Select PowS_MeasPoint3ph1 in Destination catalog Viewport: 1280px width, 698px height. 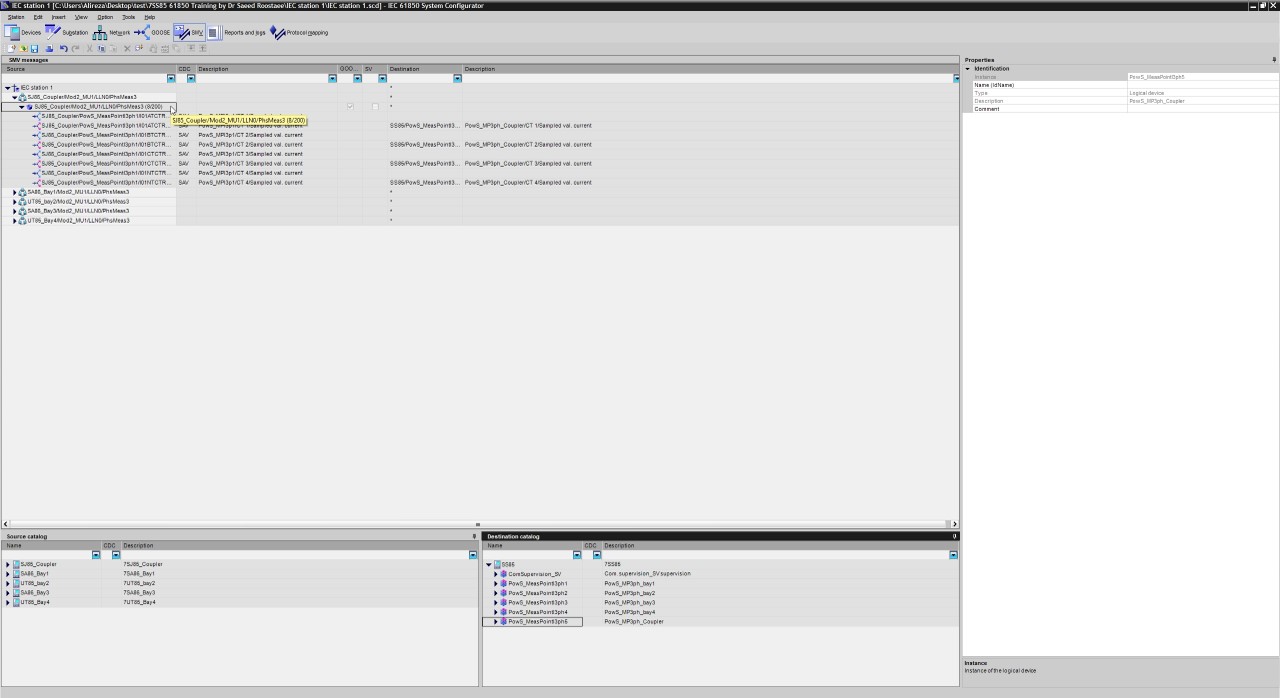coord(537,583)
